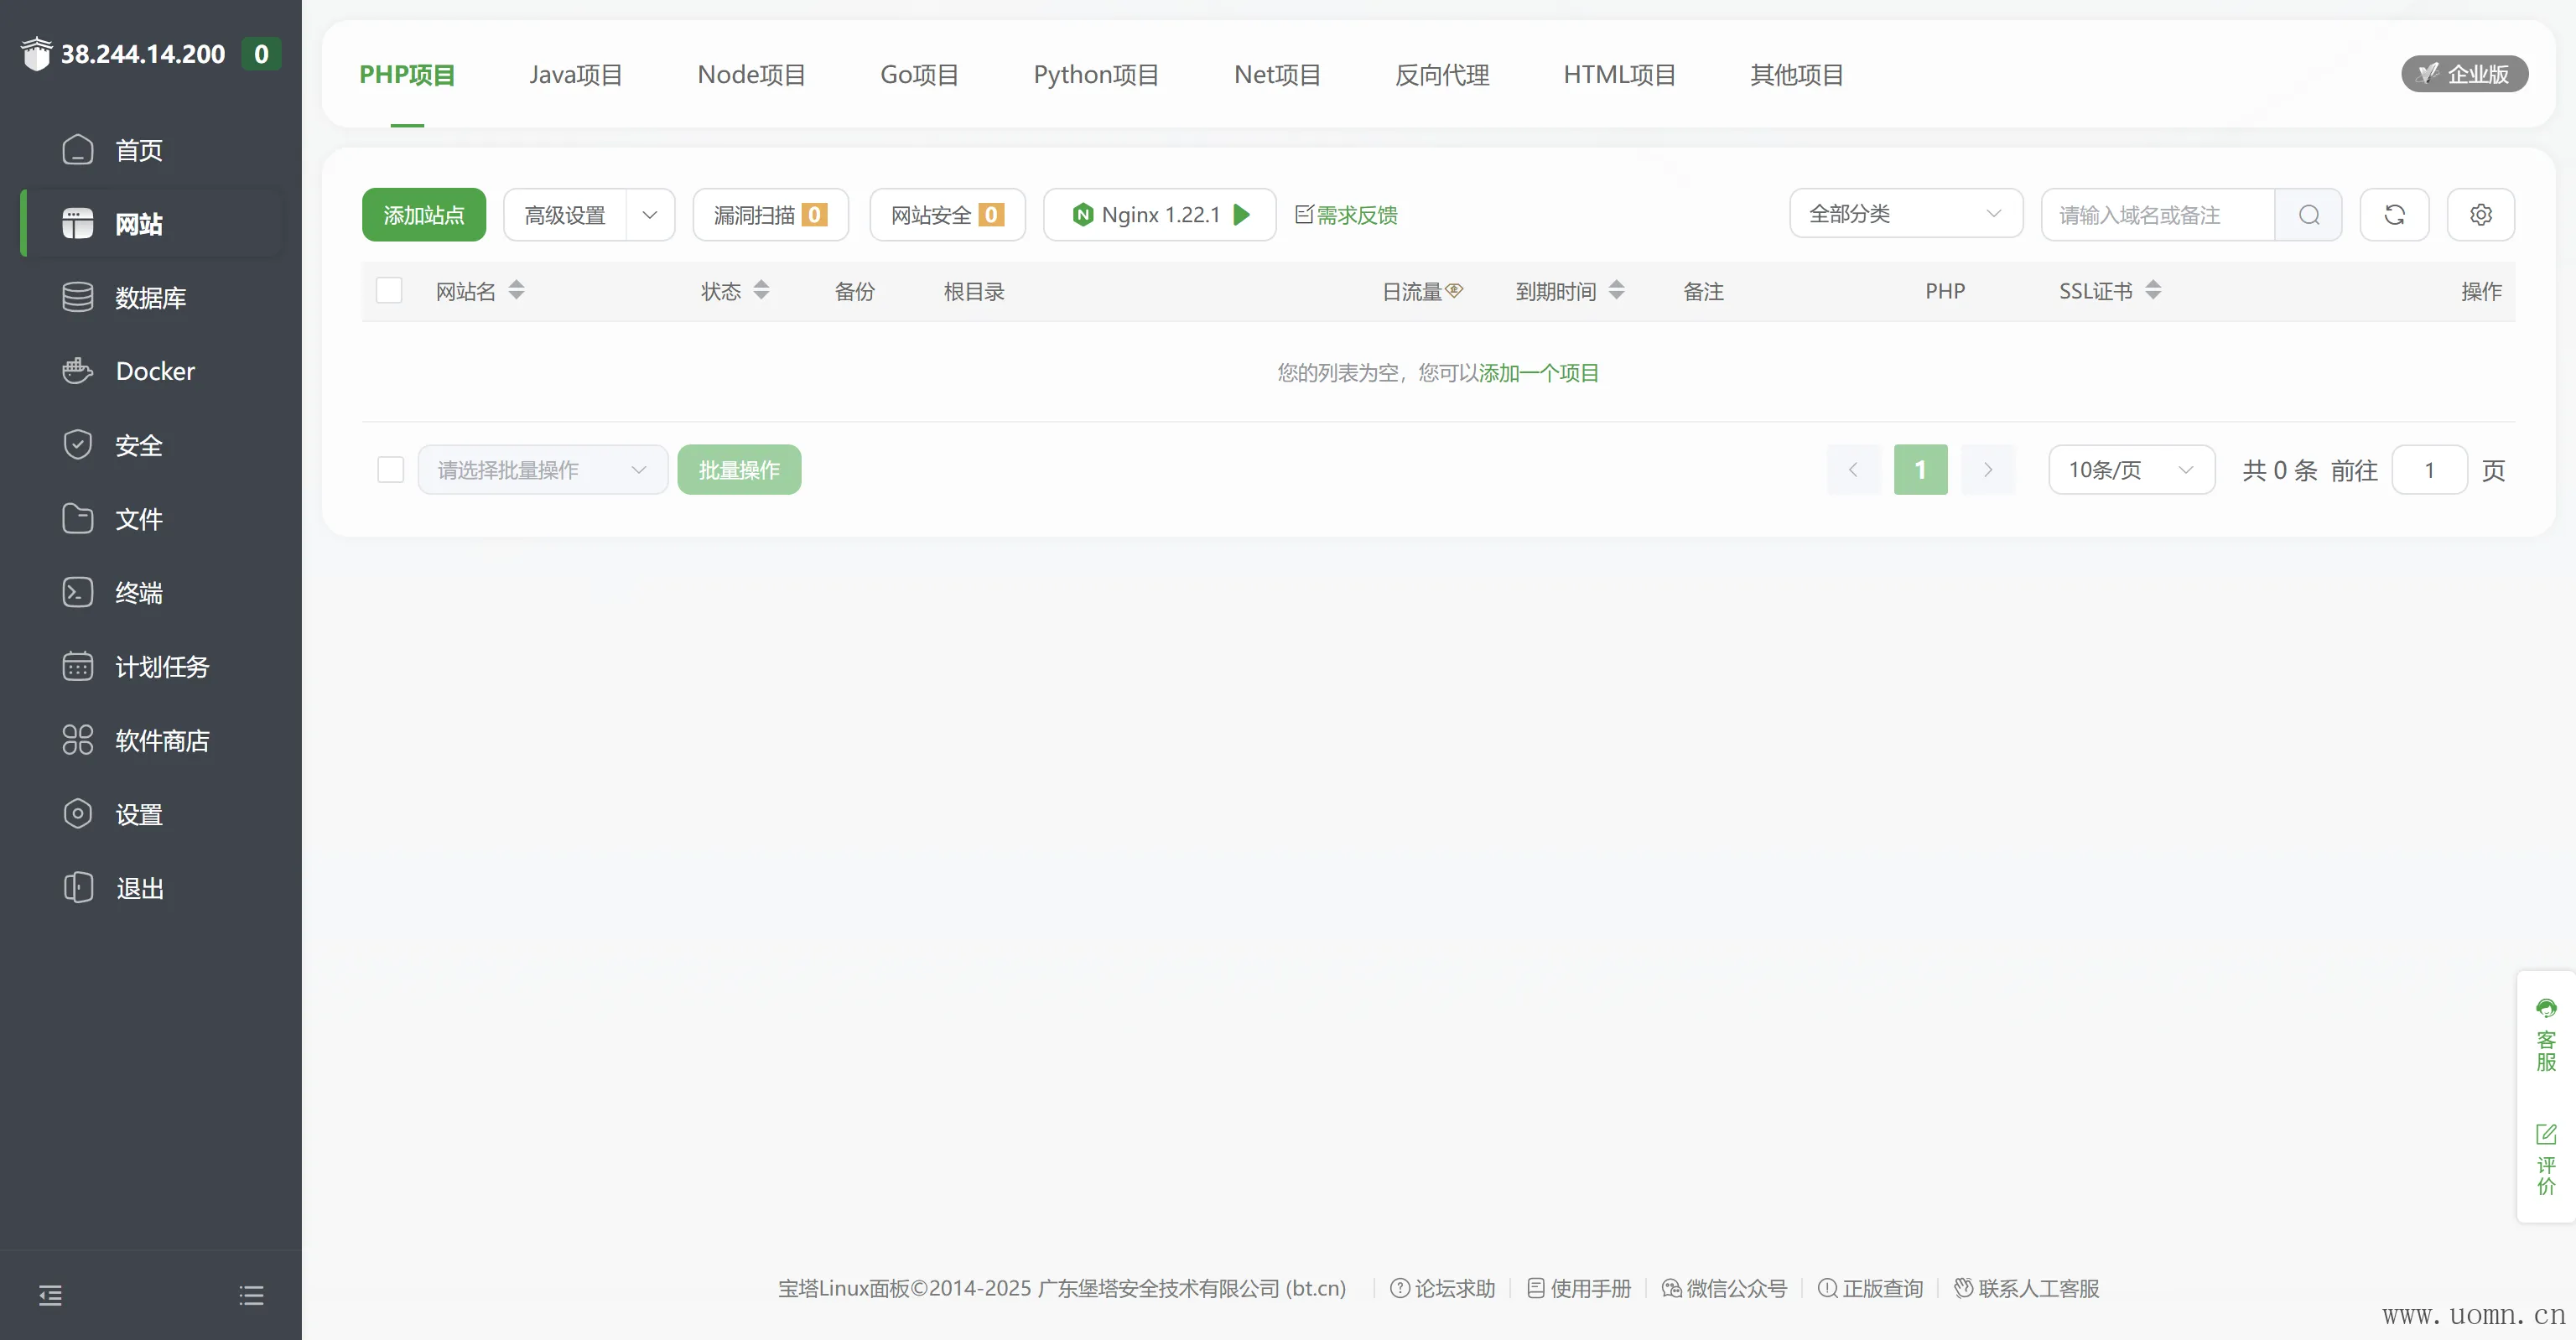Image resolution: width=2576 pixels, height=1340 pixels.
Task: Open the Terminal (终端) sidebar item
Action: click(x=138, y=593)
